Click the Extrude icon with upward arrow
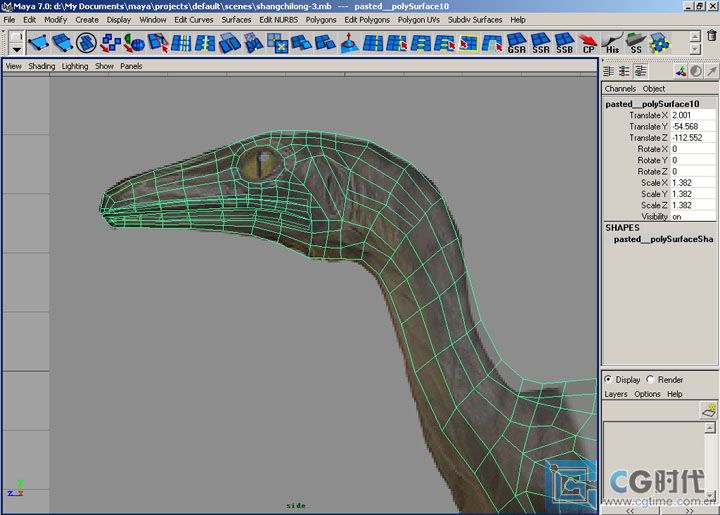Image resolution: width=720 pixels, height=515 pixels. (349, 44)
